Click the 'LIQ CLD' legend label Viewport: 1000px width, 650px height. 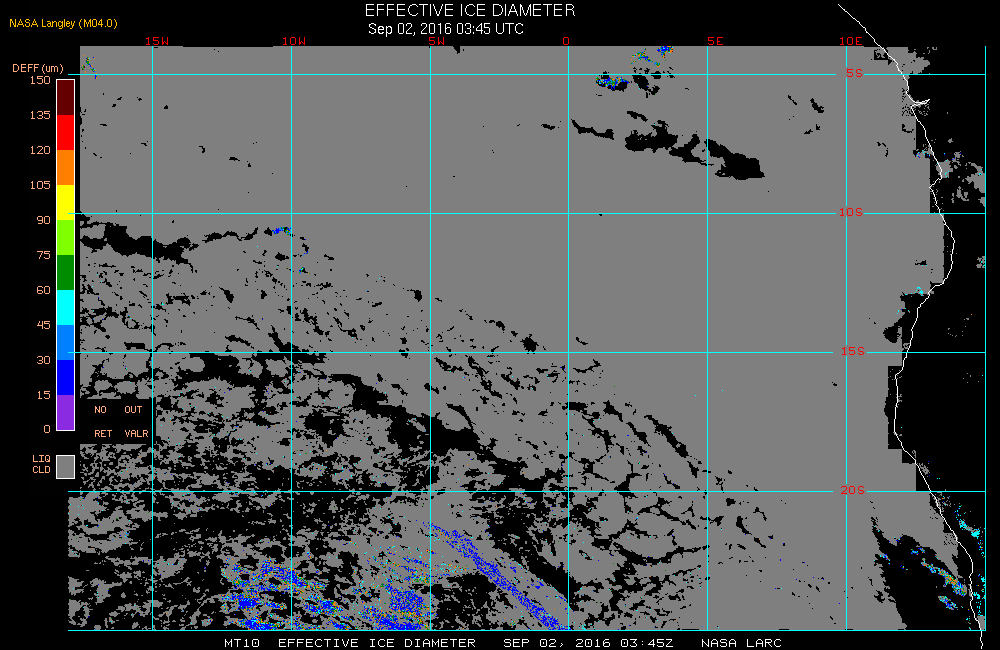pyautogui.click(x=41, y=464)
